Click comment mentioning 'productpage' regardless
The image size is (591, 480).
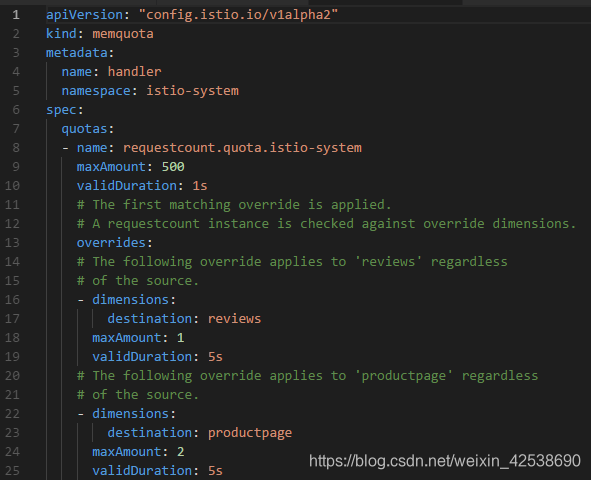pyautogui.click(x=308, y=376)
